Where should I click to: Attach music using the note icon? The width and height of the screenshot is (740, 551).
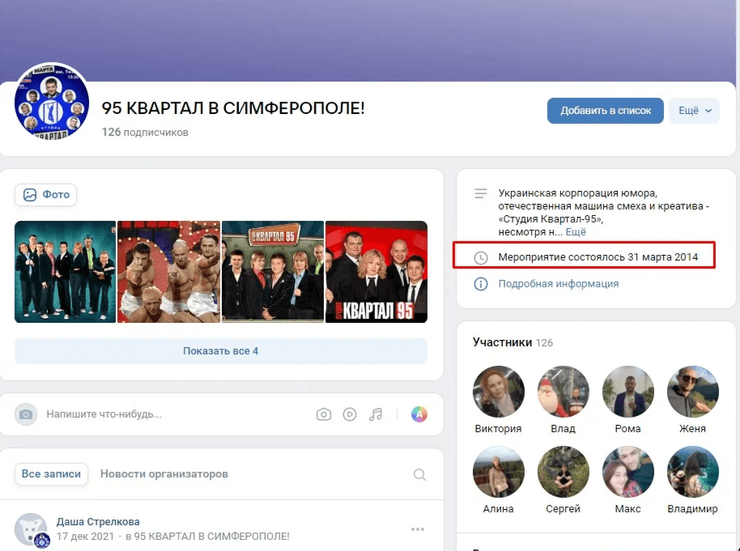coord(376,414)
